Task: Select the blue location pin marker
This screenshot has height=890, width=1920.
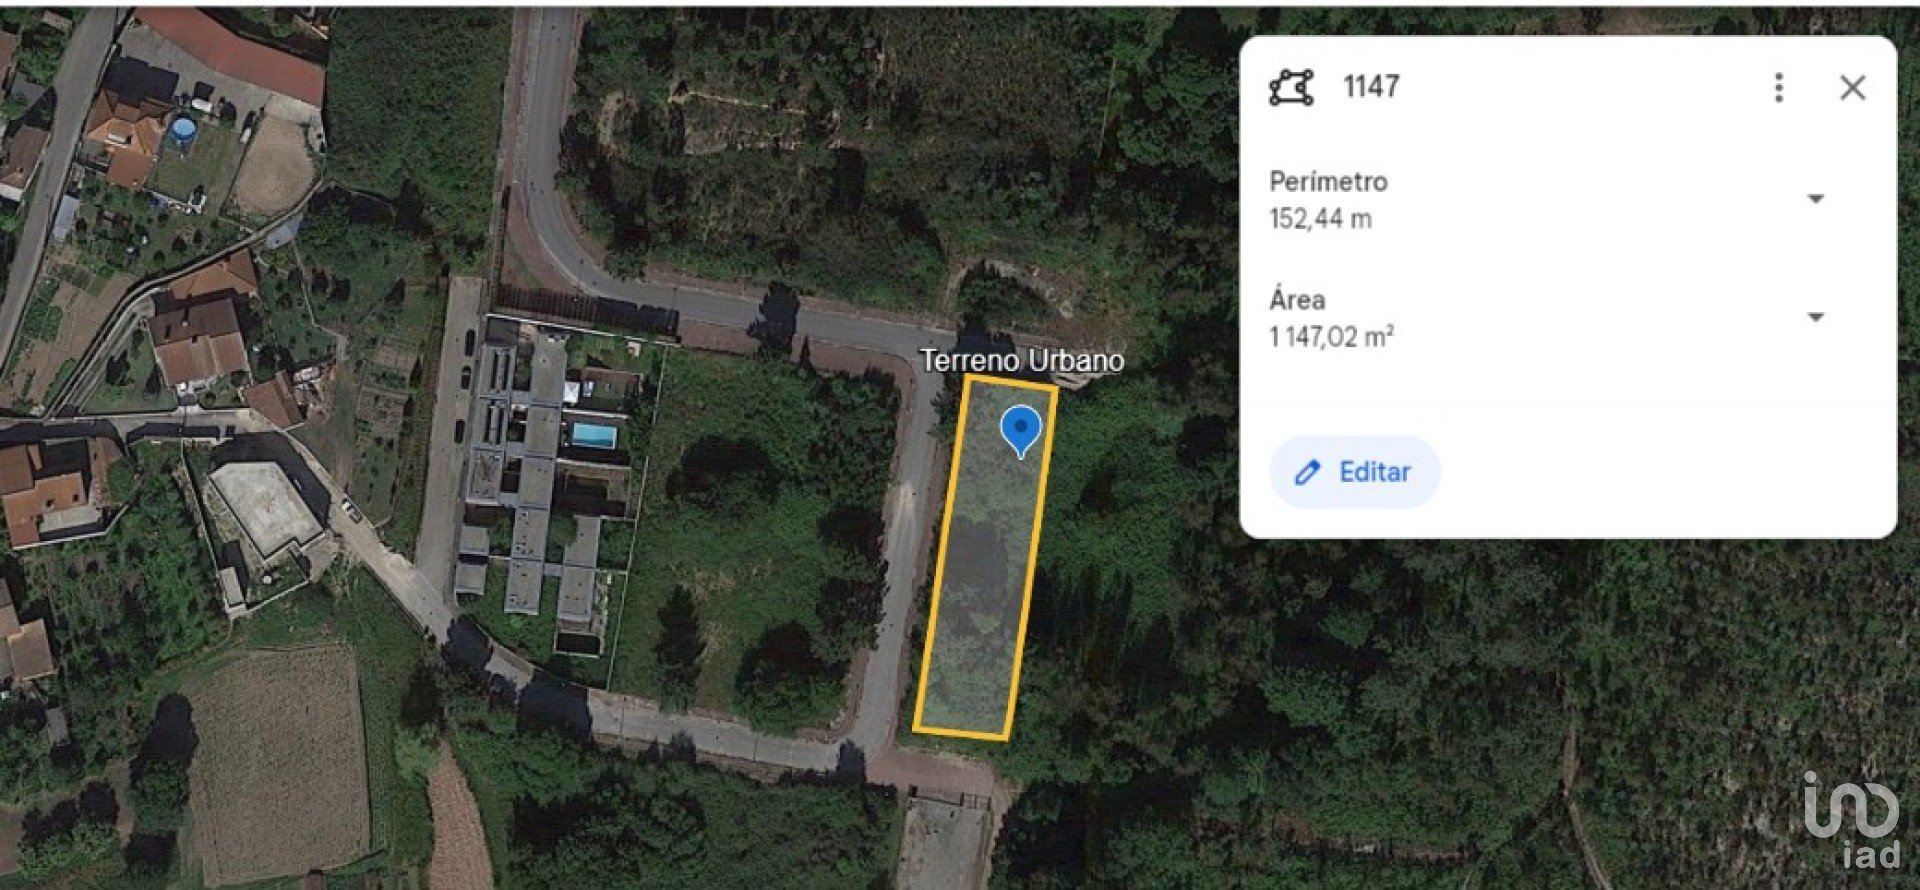Action: (1021, 432)
